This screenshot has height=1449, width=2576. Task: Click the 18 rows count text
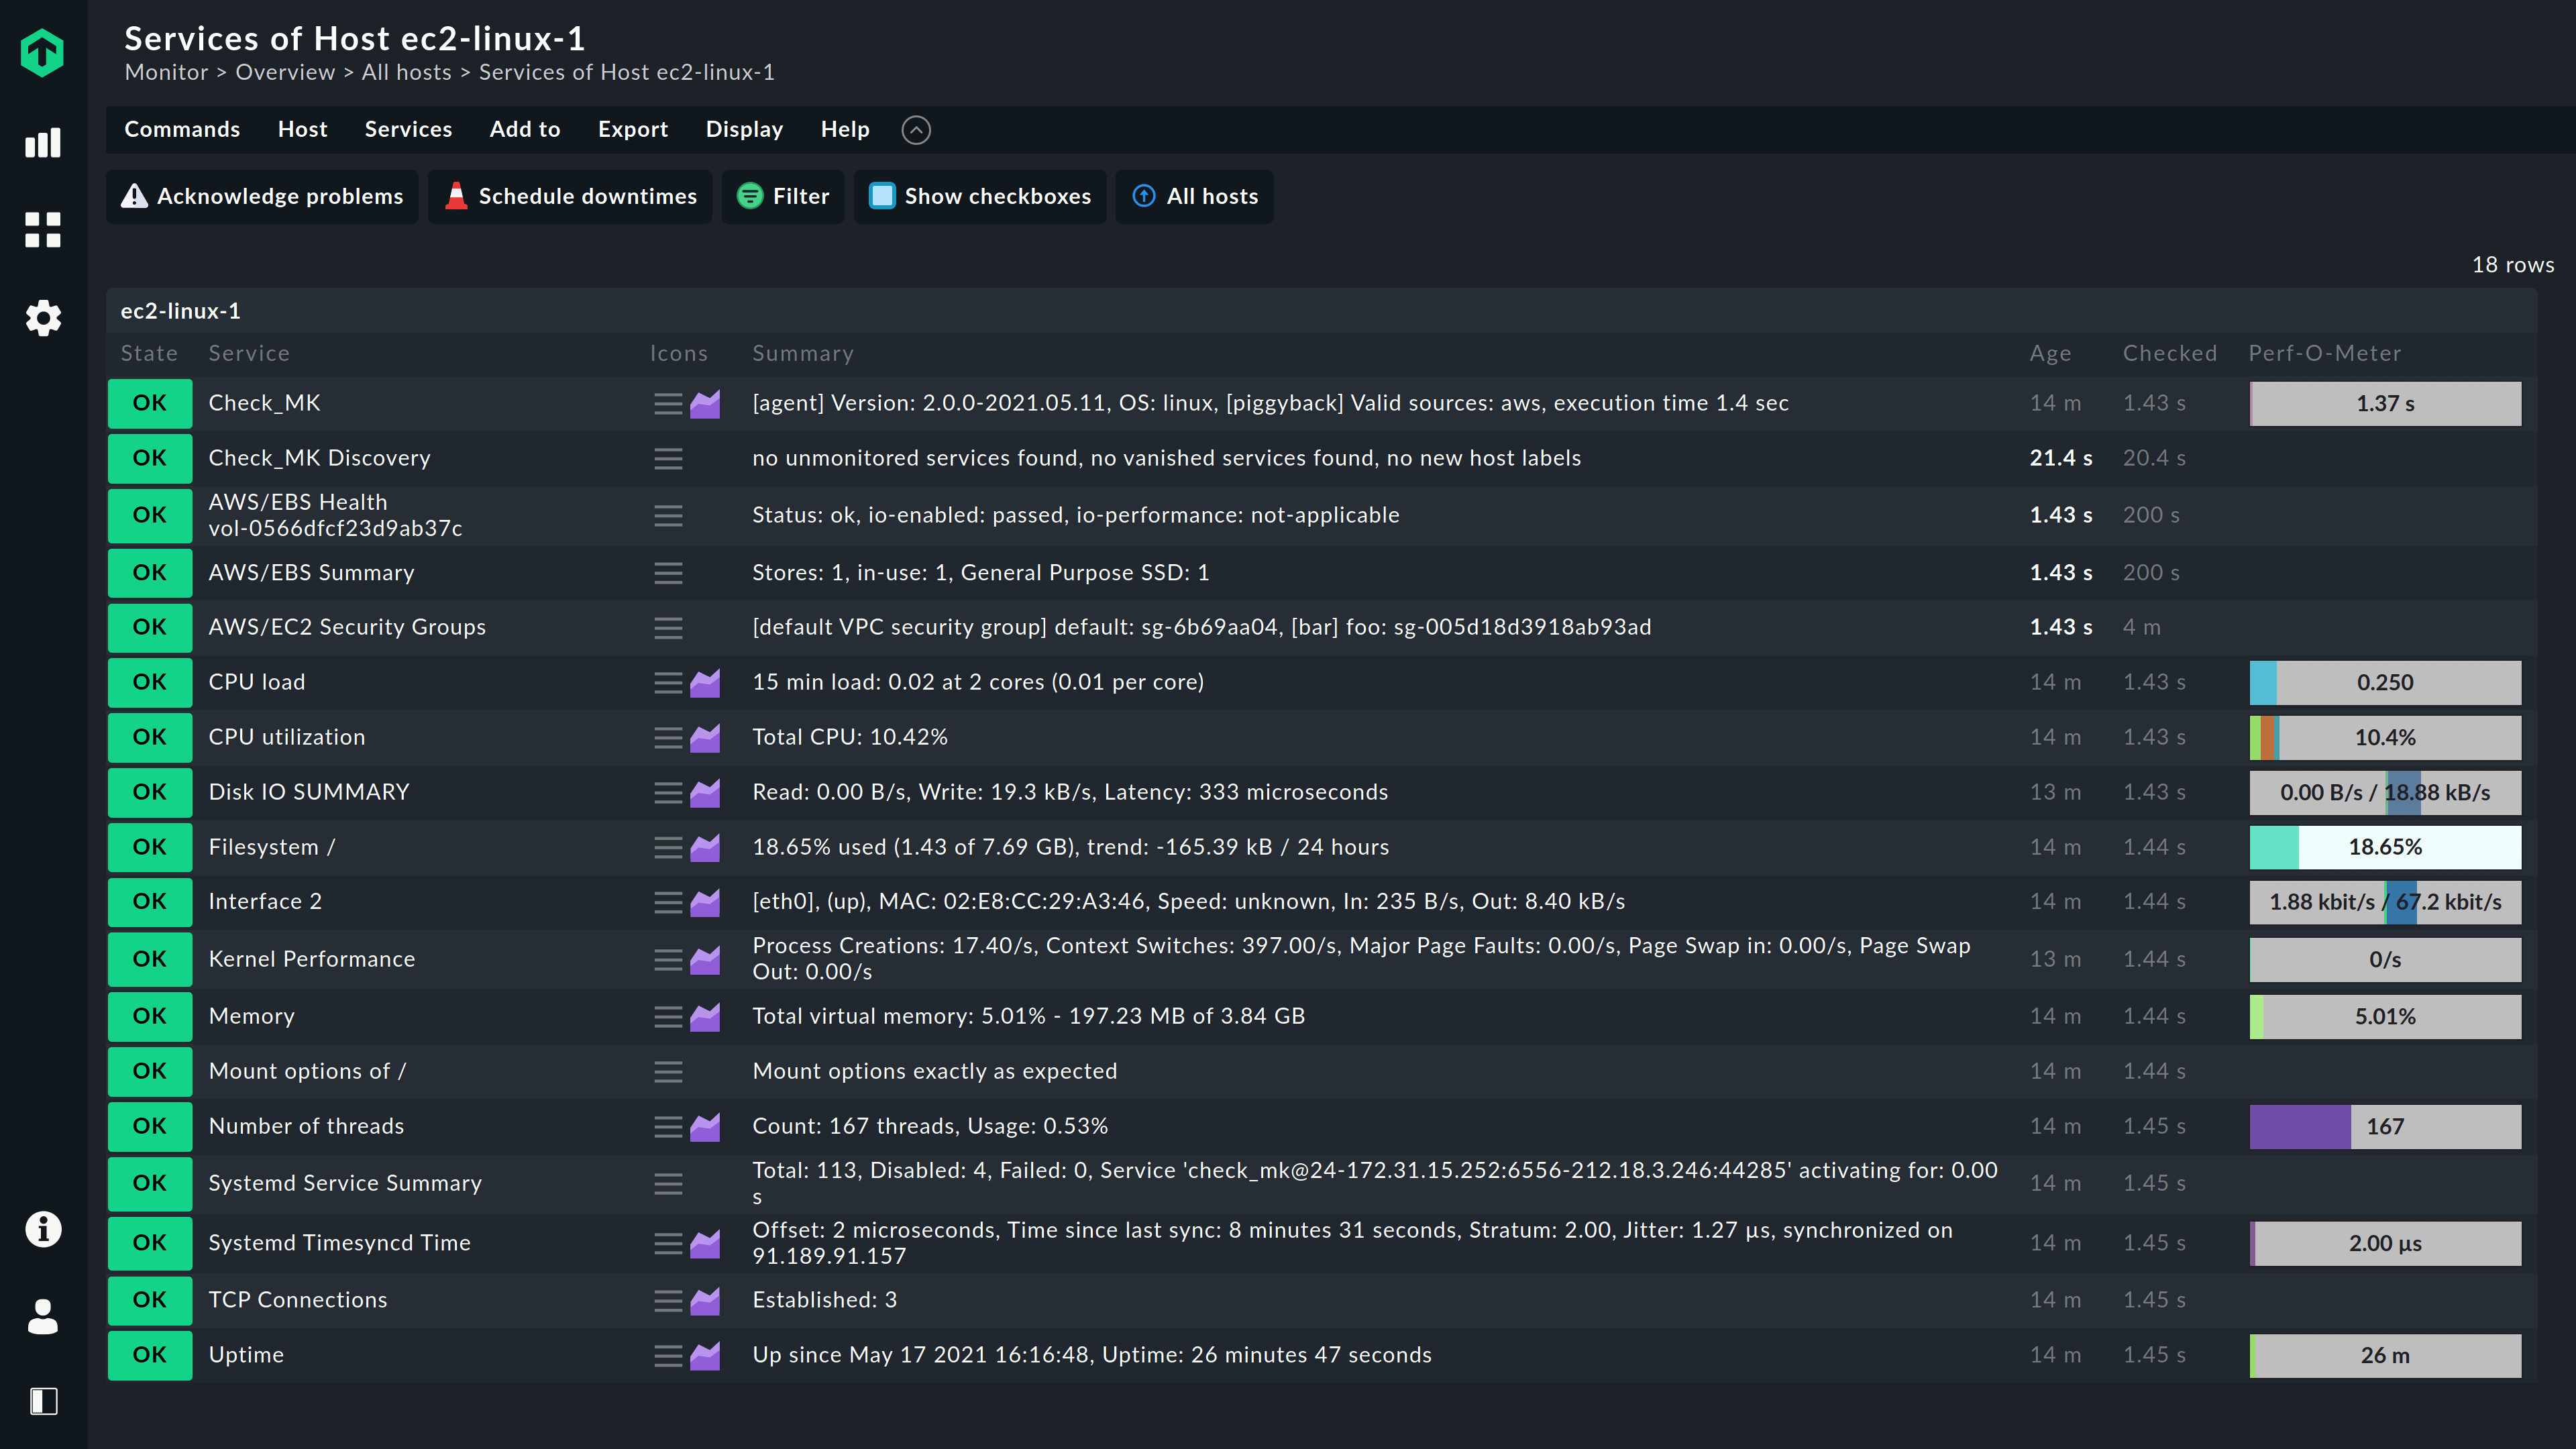[x=2513, y=265]
